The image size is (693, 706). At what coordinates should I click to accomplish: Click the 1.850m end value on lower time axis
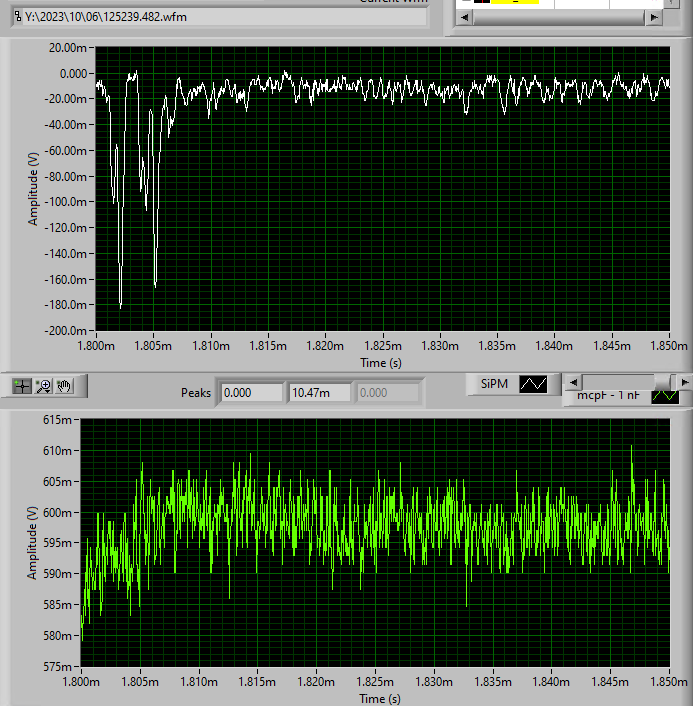pos(668,683)
